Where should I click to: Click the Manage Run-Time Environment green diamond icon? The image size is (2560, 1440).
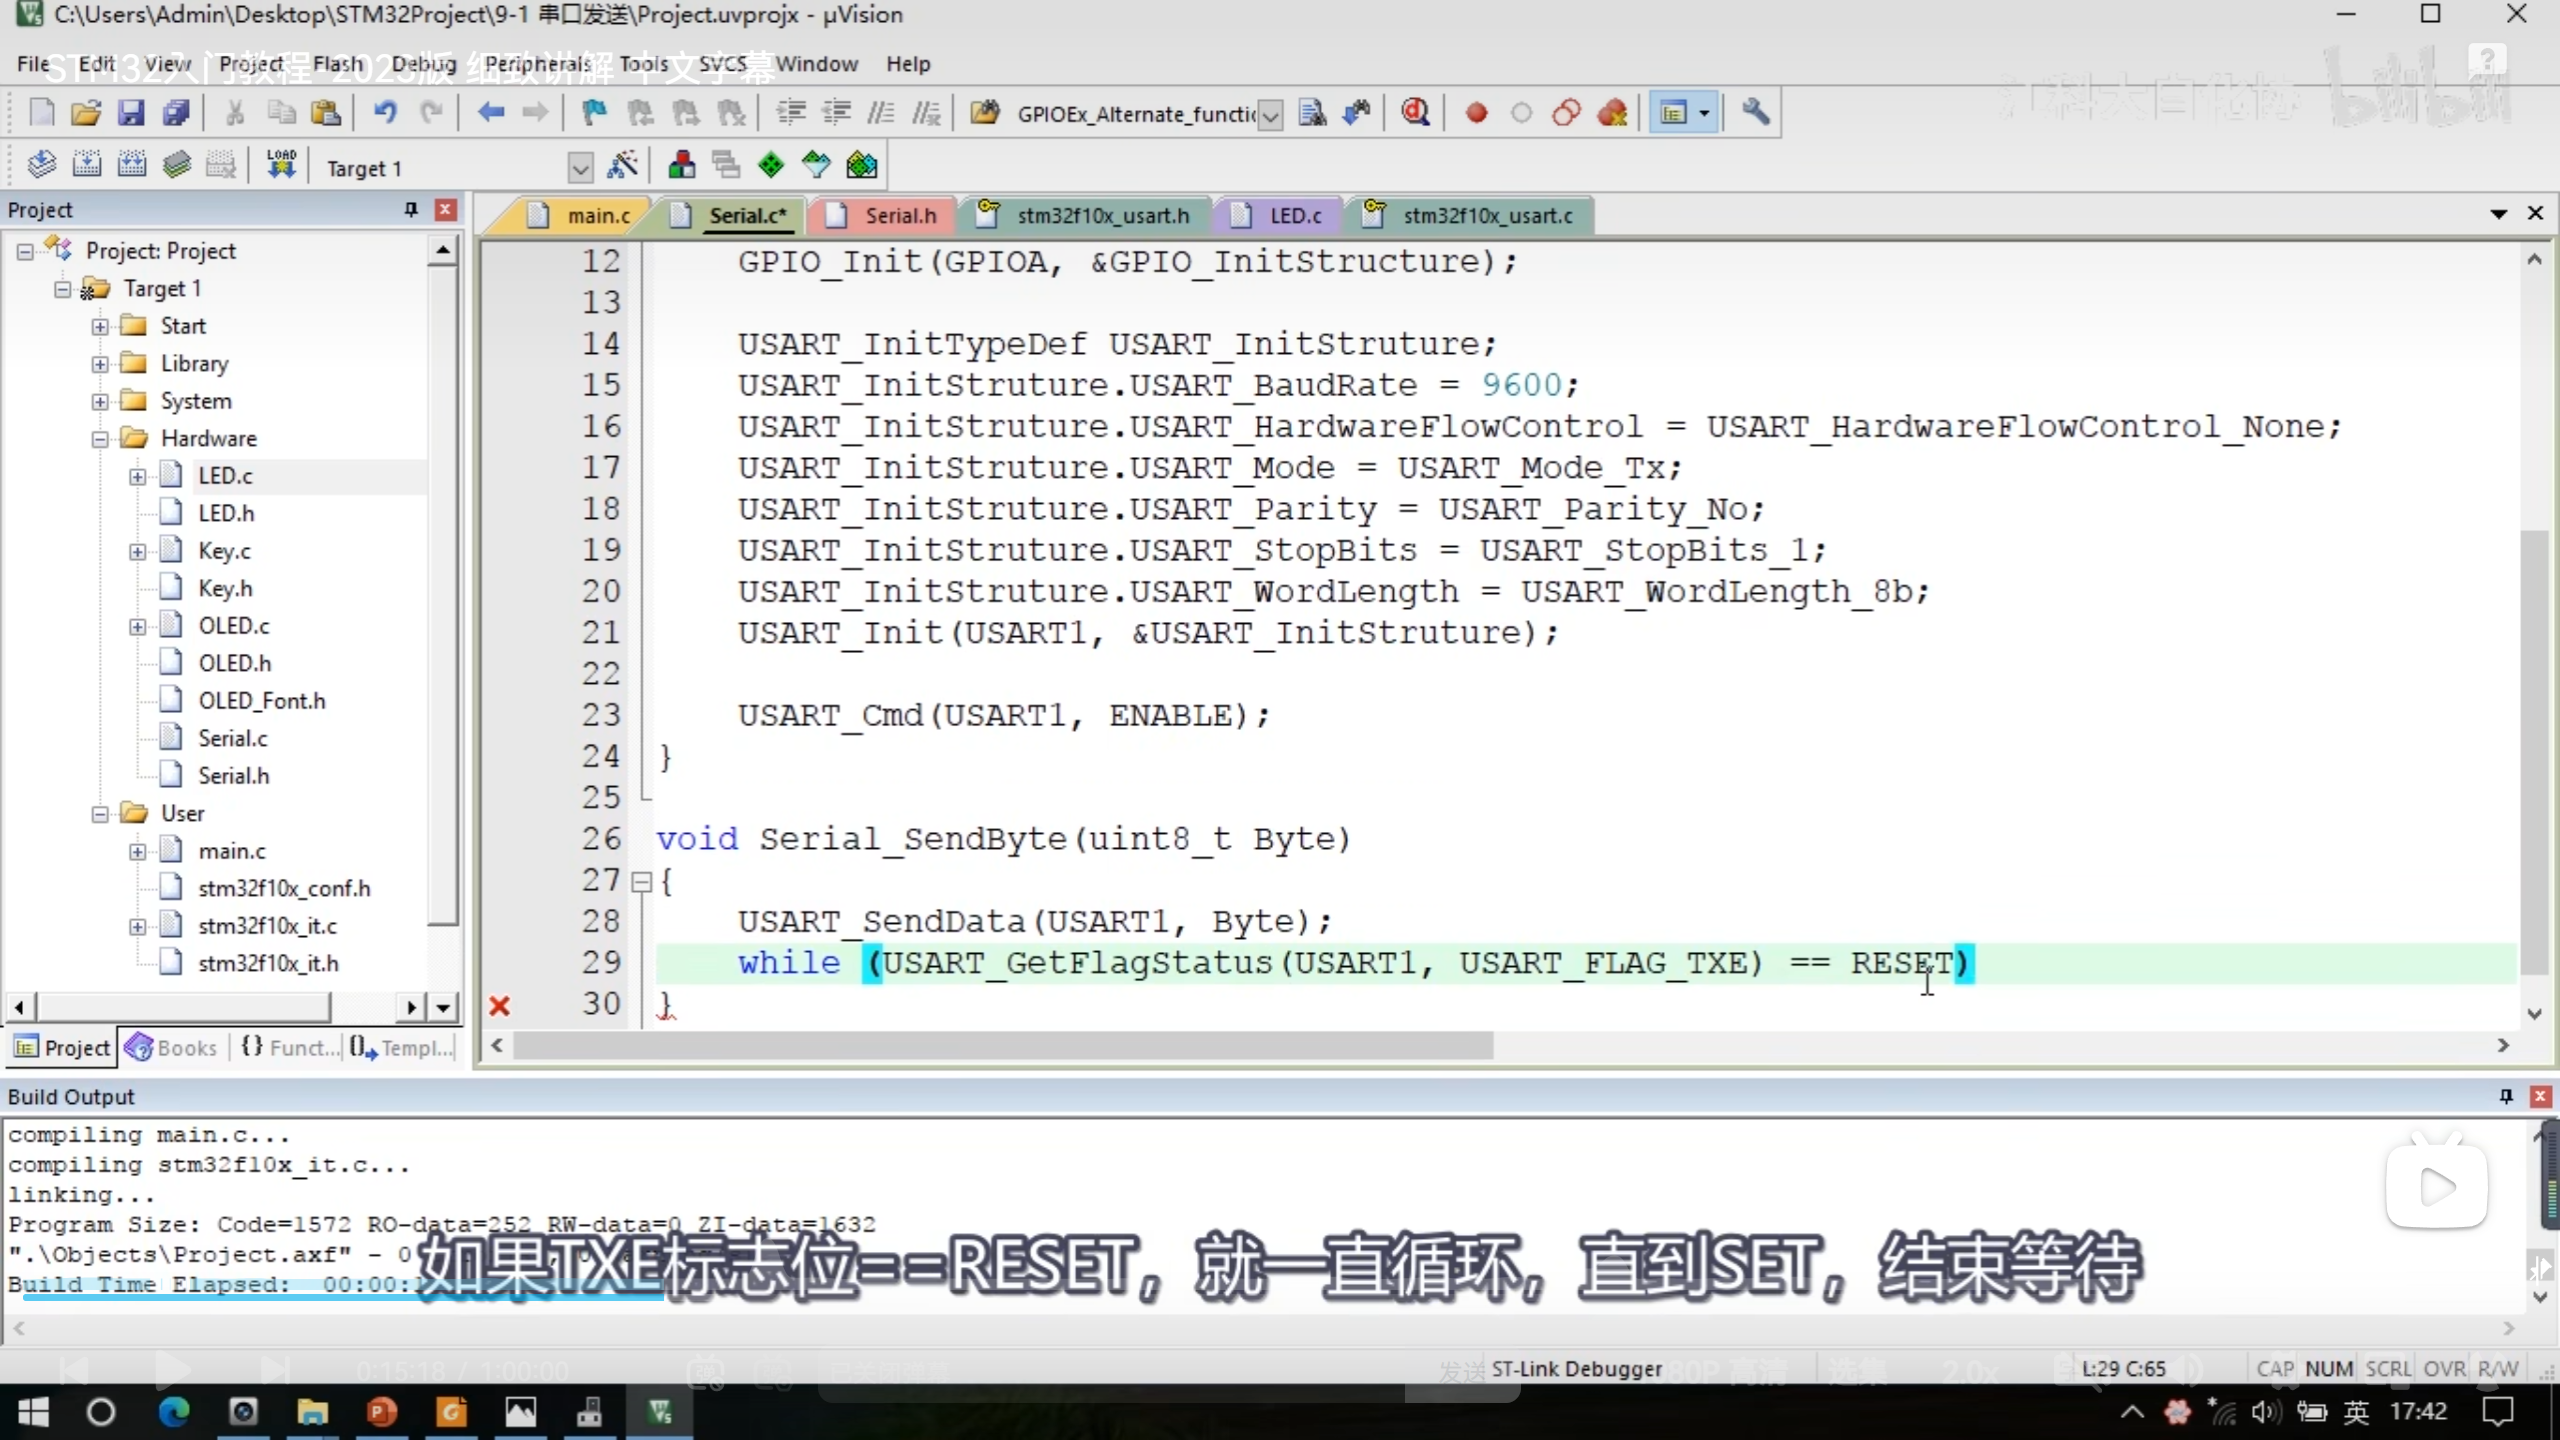[771, 165]
